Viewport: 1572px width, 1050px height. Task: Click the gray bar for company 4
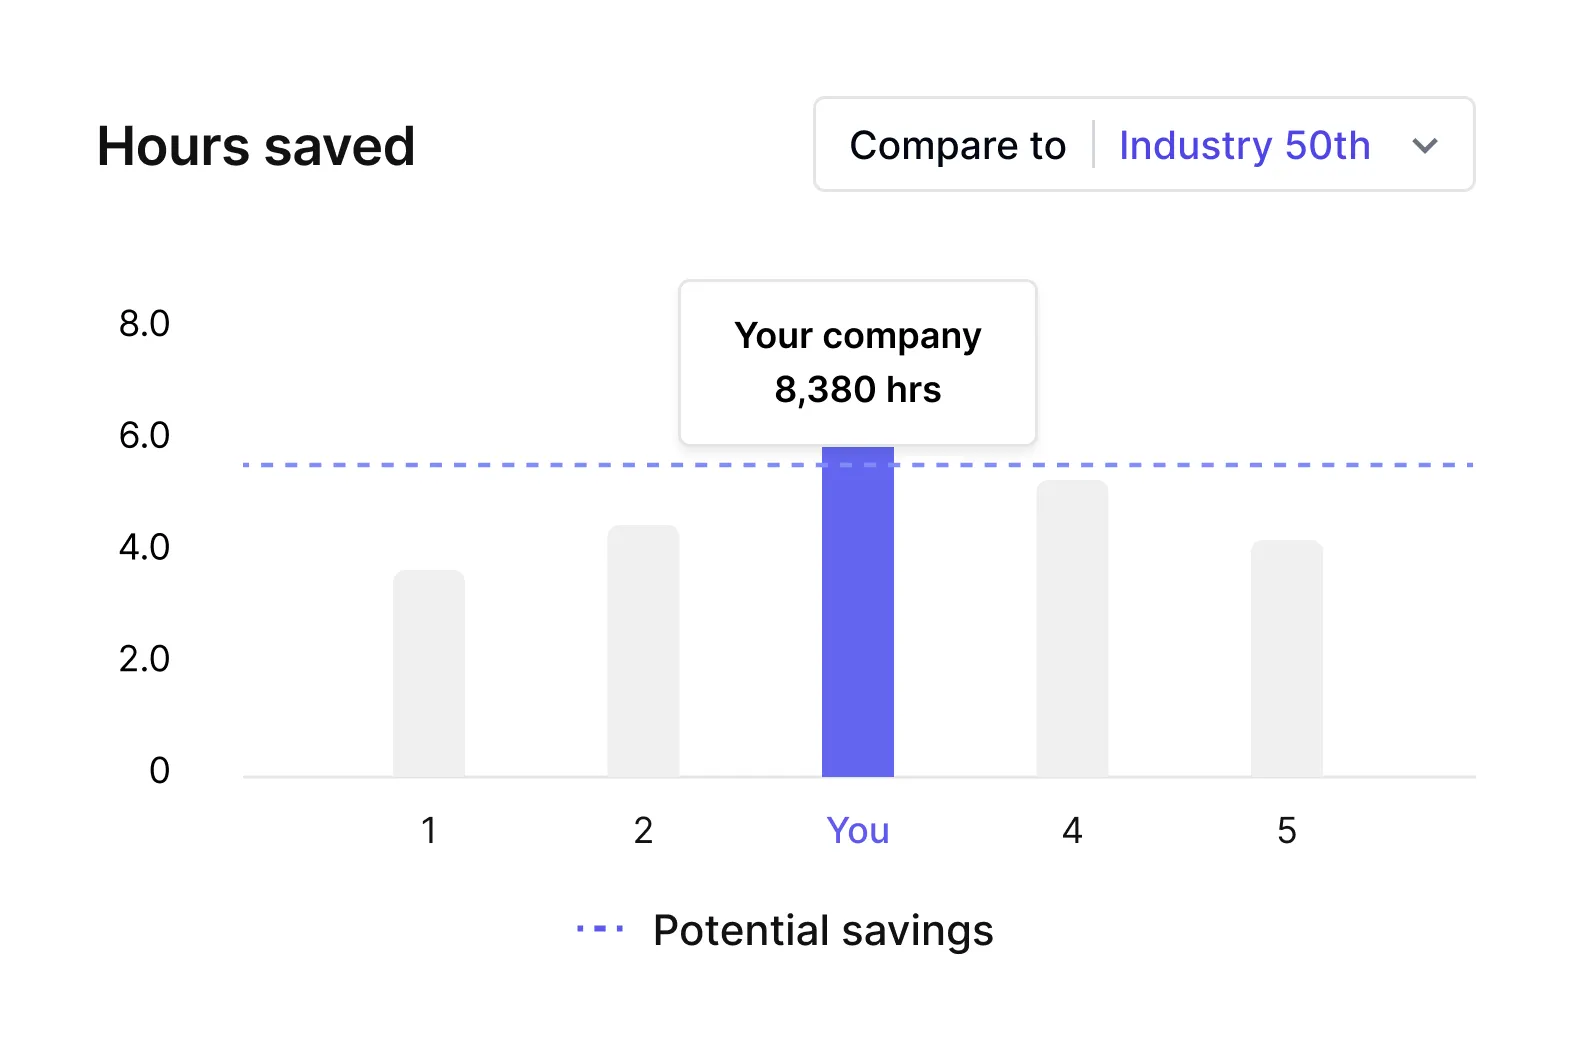pos(1072,628)
